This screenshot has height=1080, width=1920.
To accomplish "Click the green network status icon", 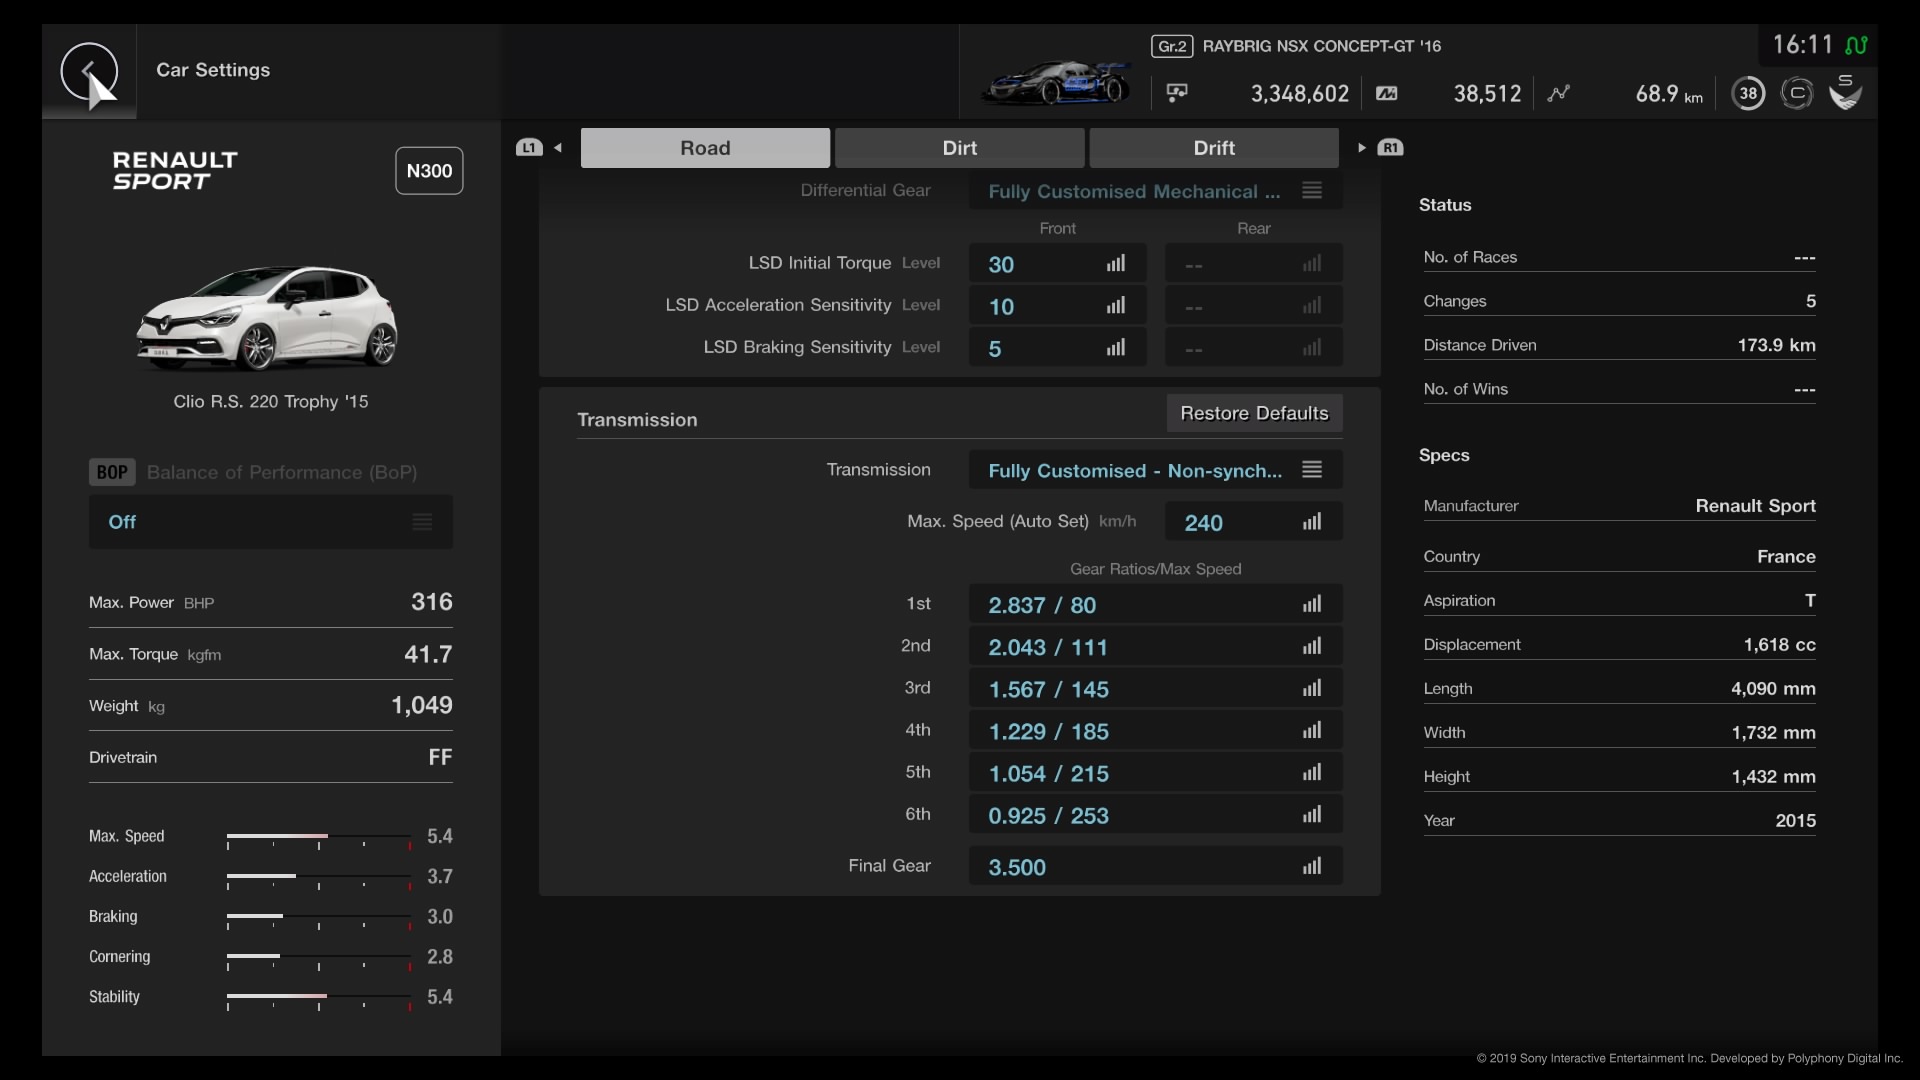I will coord(1857,45).
